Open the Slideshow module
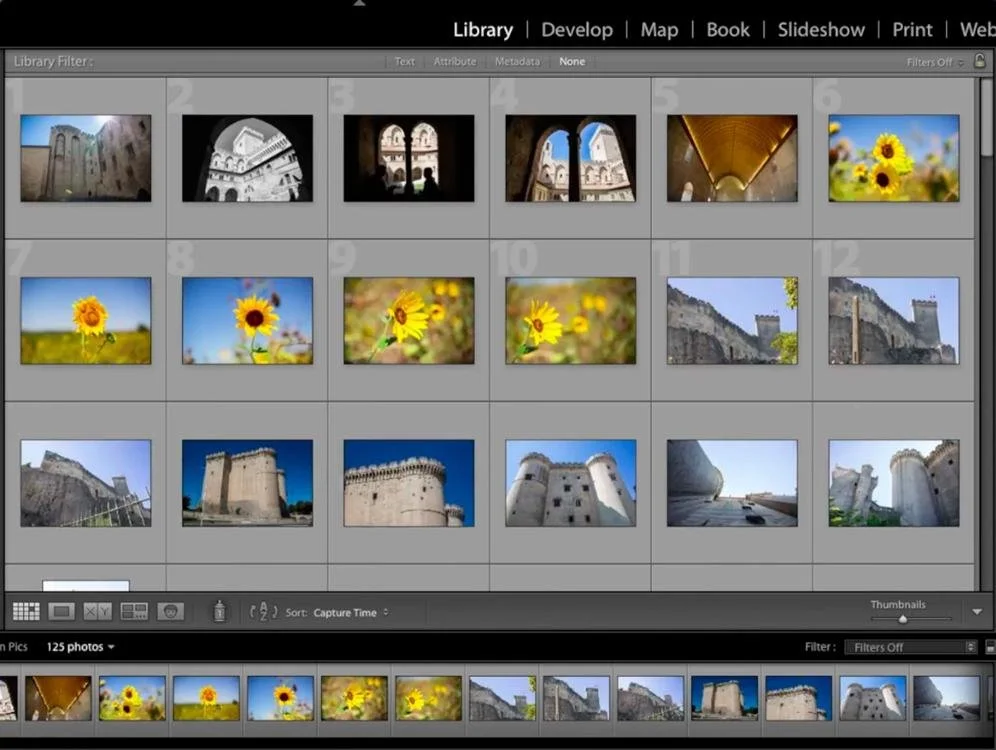 [x=821, y=30]
